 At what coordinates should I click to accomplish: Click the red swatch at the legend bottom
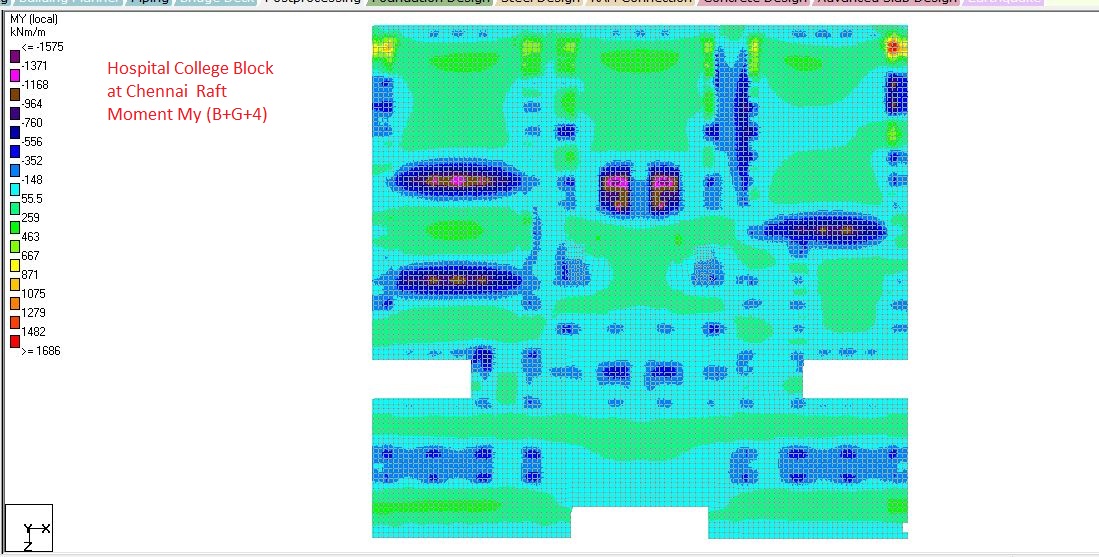point(14,342)
